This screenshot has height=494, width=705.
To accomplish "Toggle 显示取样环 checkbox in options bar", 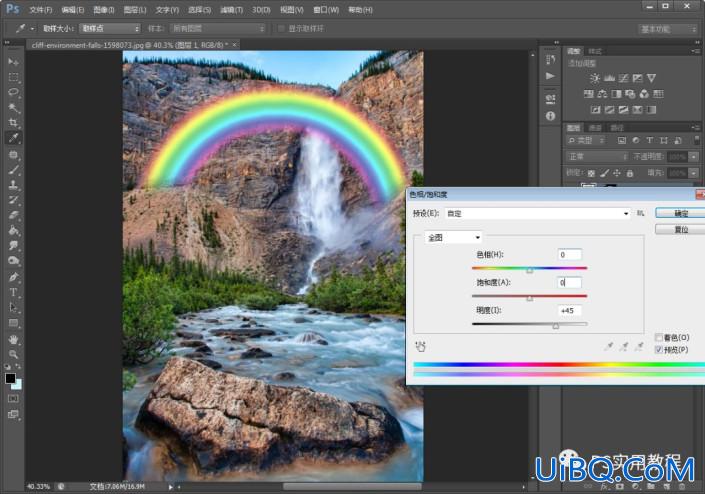I will [281, 29].
